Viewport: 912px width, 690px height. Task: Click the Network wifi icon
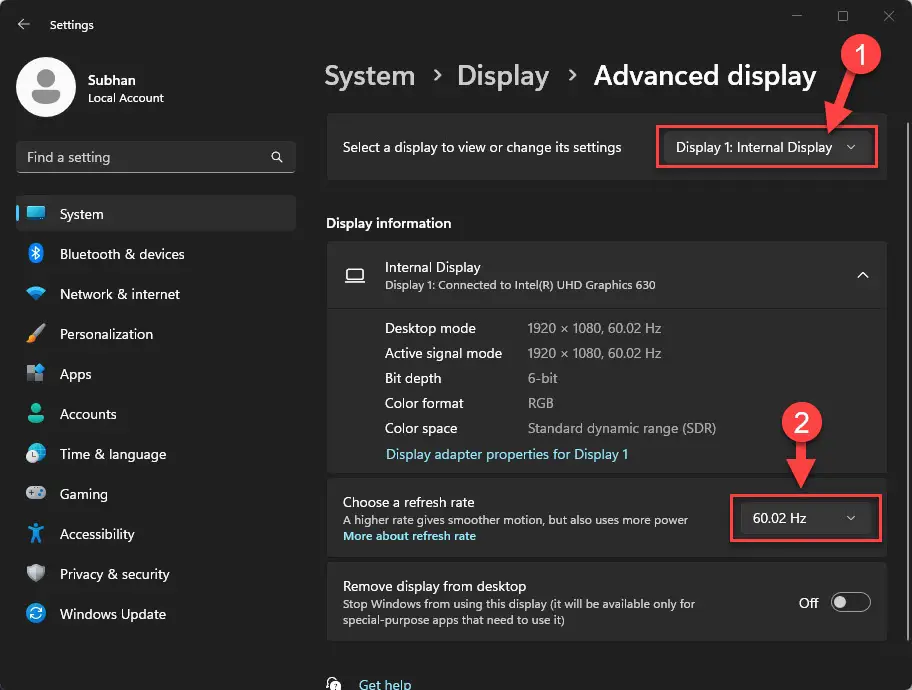pos(36,293)
